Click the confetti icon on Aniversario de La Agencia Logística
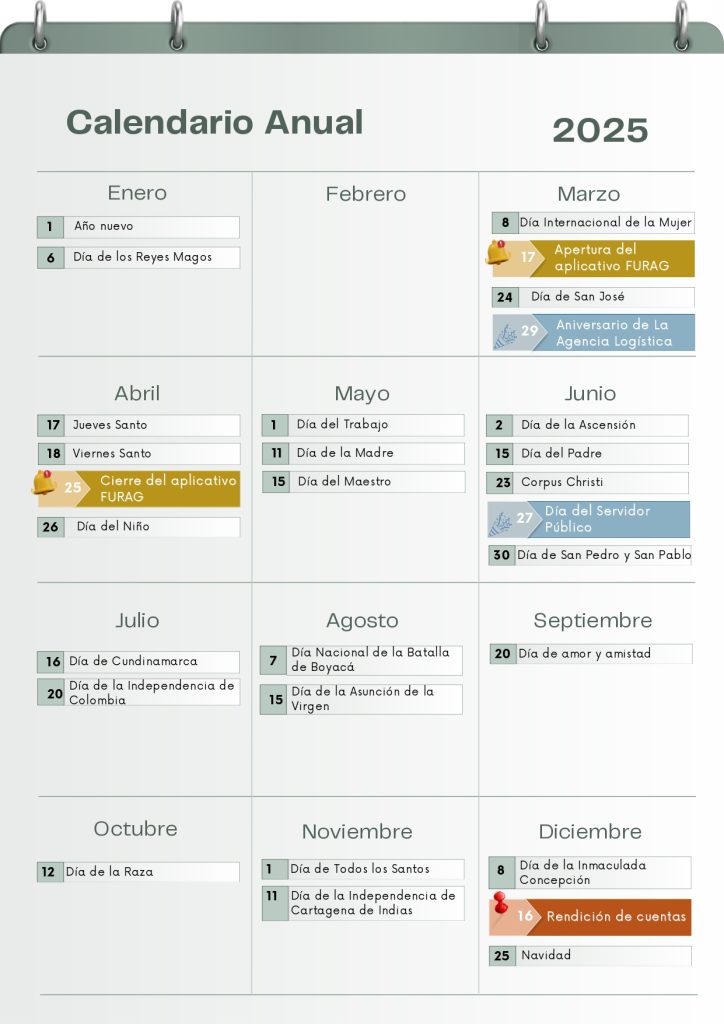724x1024 pixels. point(505,336)
